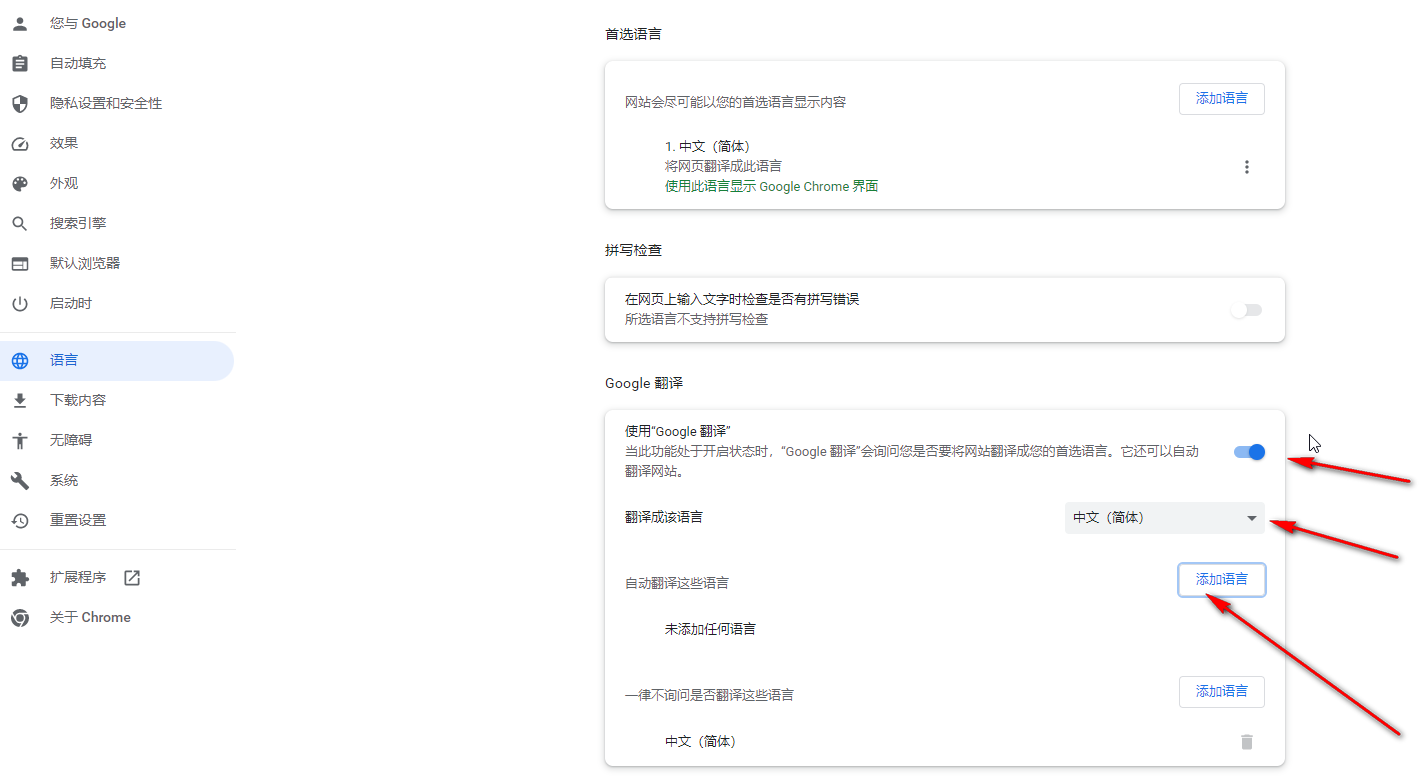Click the 语言 sidebar label
The width and height of the screenshot is (1421, 779).
(x=64, y=360)
